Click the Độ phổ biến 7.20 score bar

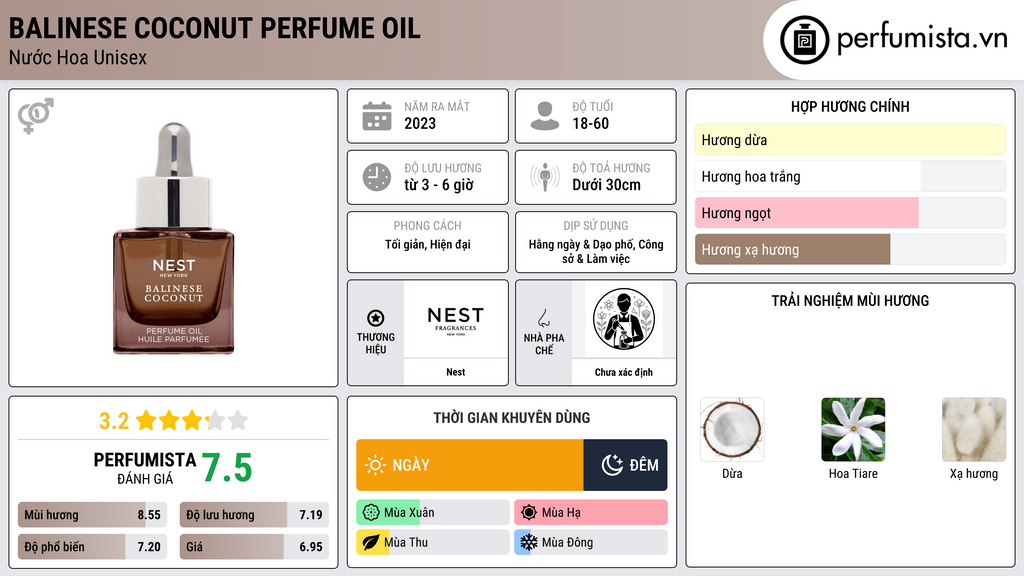92,547
